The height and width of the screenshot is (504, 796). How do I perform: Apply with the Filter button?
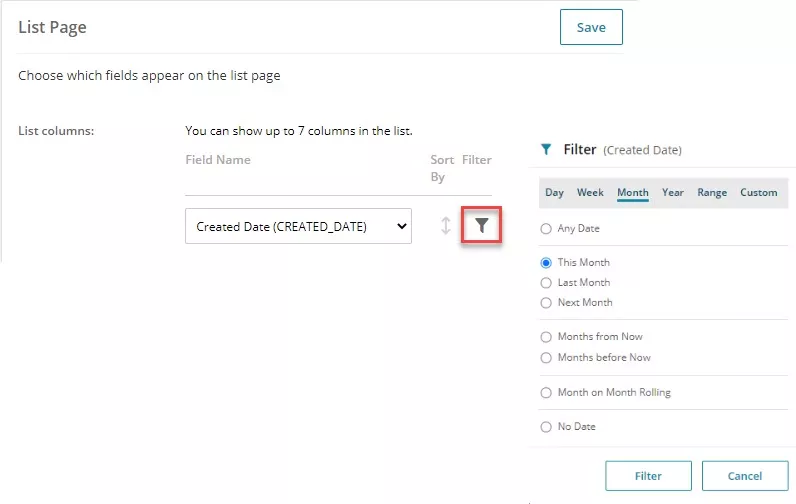[648, 476]
